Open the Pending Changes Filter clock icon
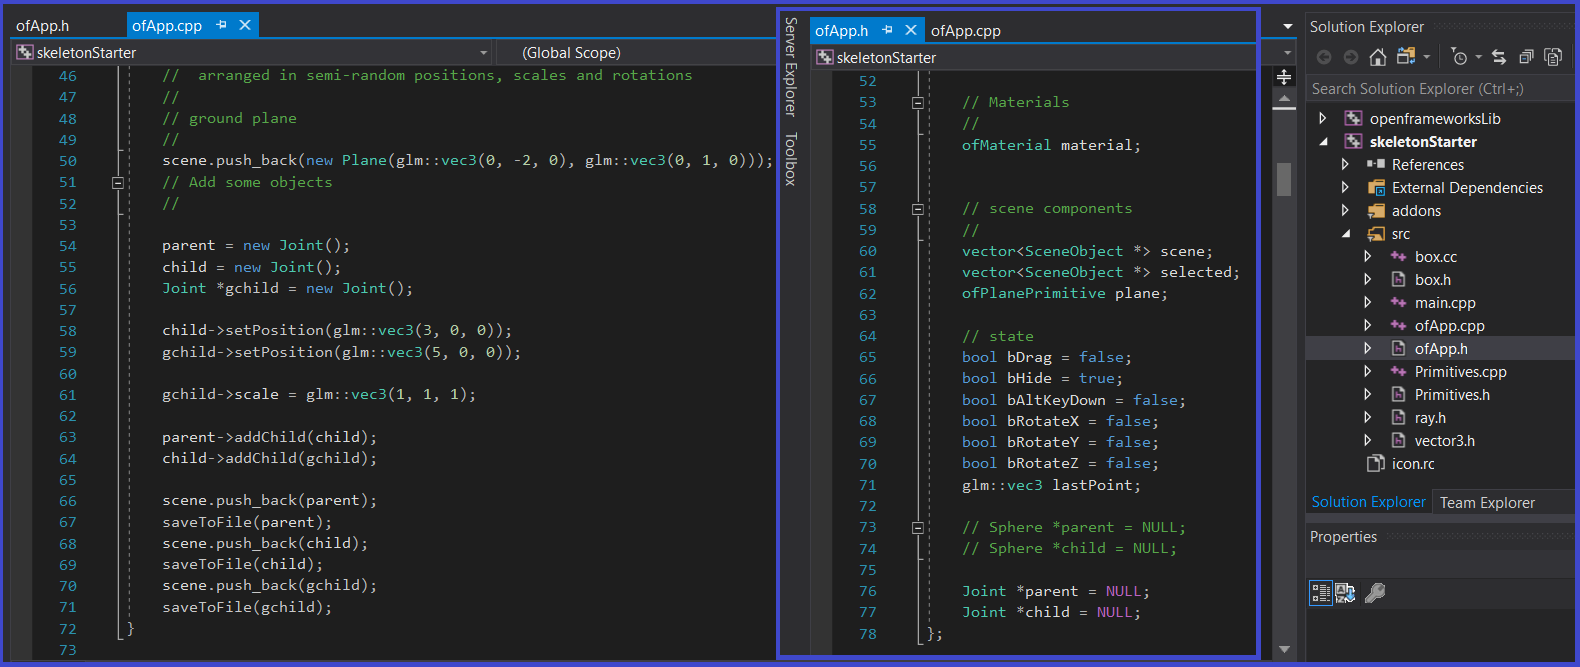The height and width of the screenshot is (667, 1580). [x=1459, y=57]
